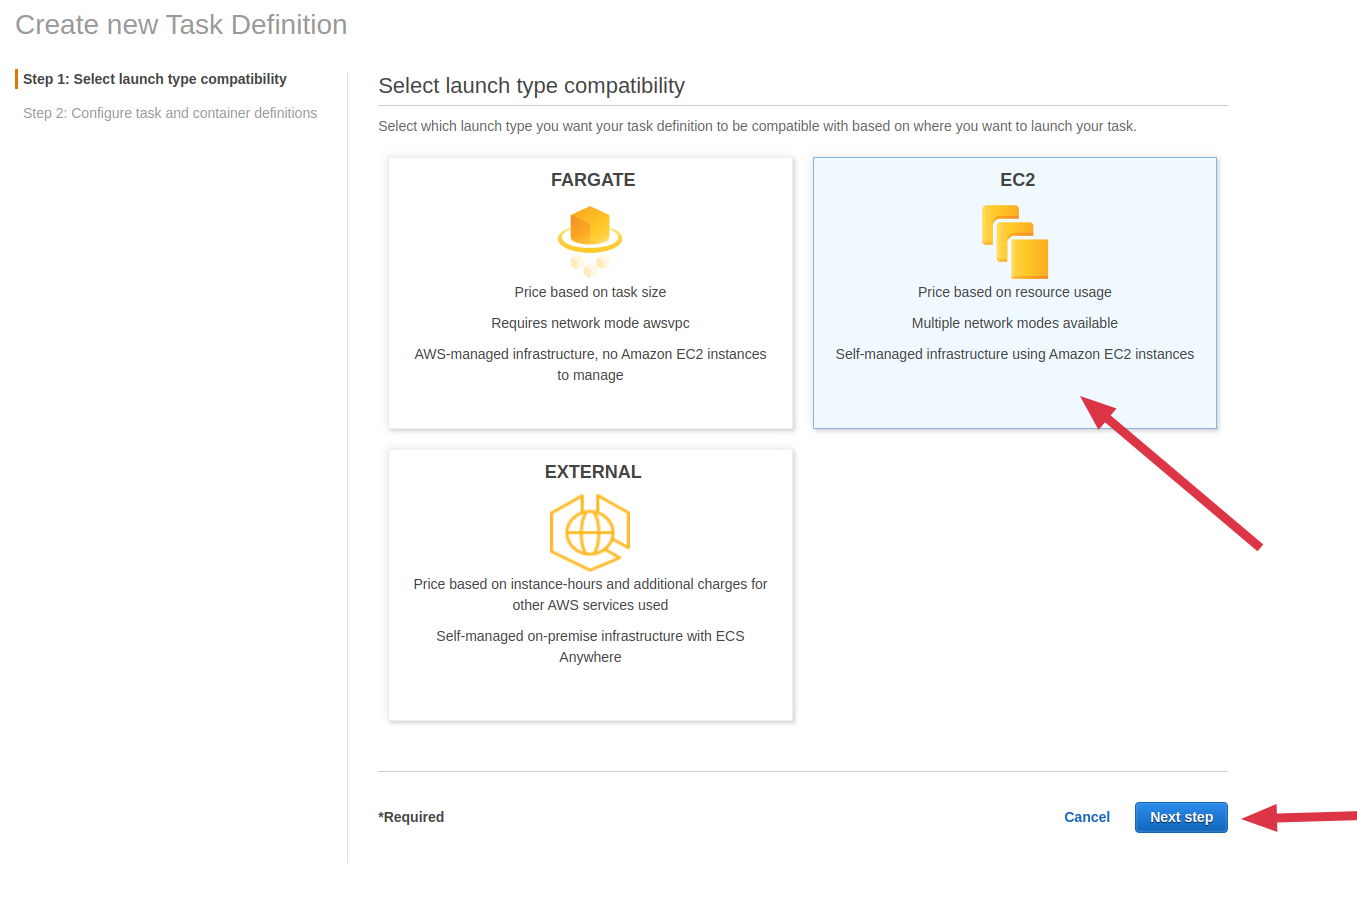Select the EXTERNAL card title
Image resolution: width=1357 pixels, height=907 pixels.
coord(592,472)
